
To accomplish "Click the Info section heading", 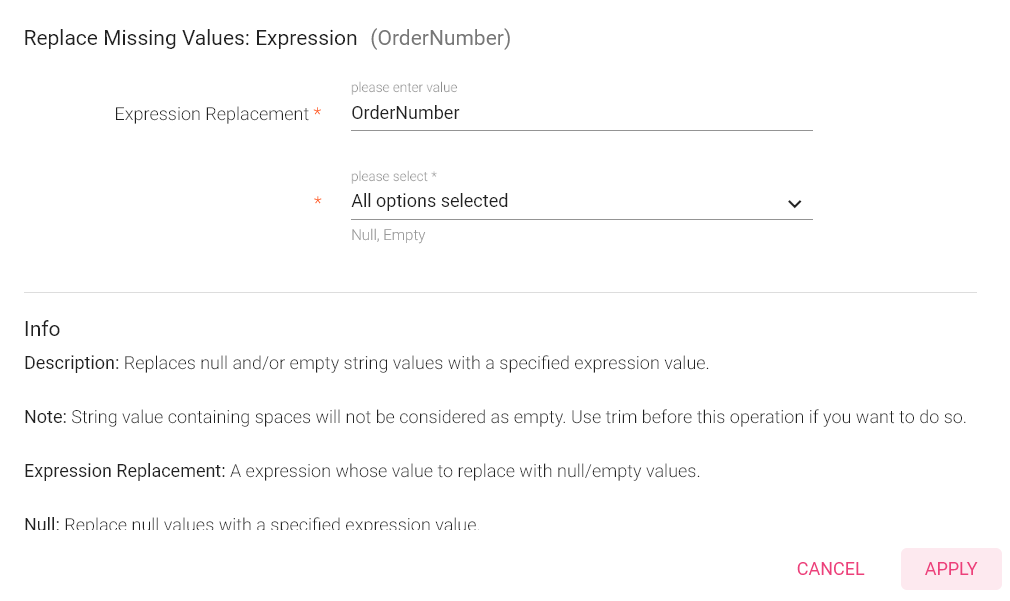I will tap(42, 328).
